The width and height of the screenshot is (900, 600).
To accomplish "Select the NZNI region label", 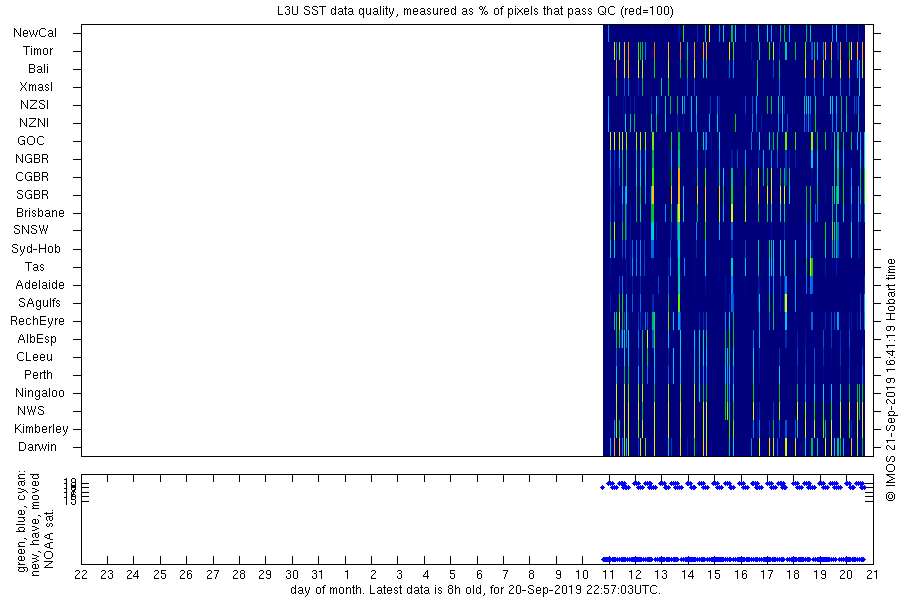I will coord(34,122).
